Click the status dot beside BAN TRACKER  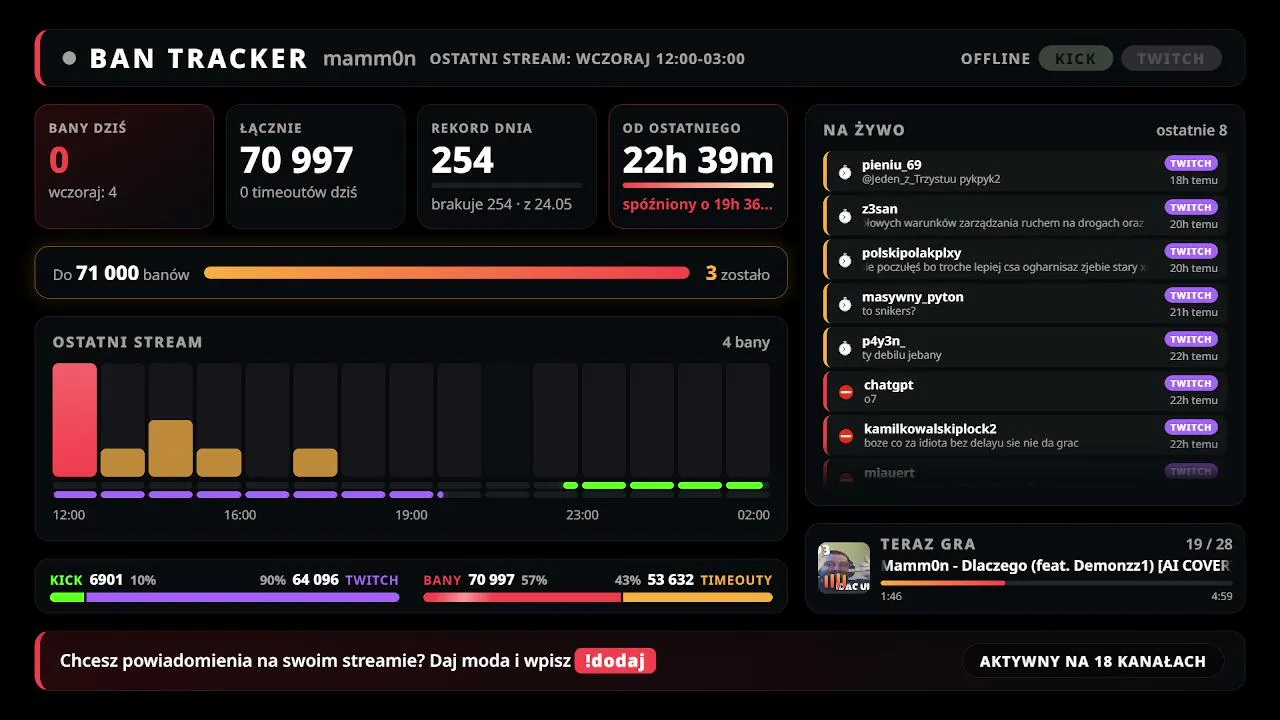tap(69, 58)
